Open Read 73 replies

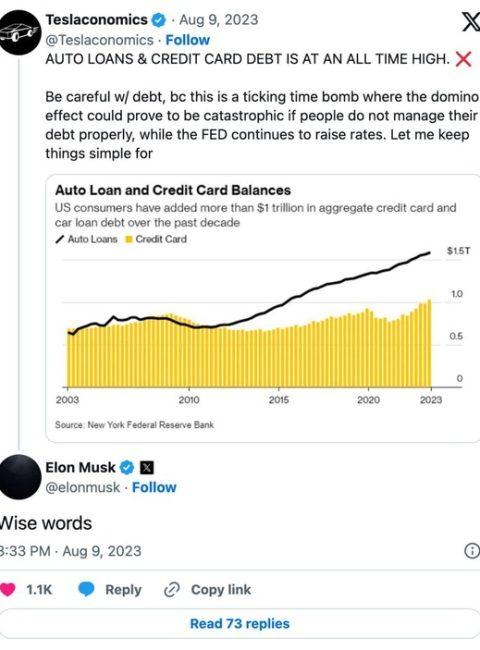(x=240, y=623)
